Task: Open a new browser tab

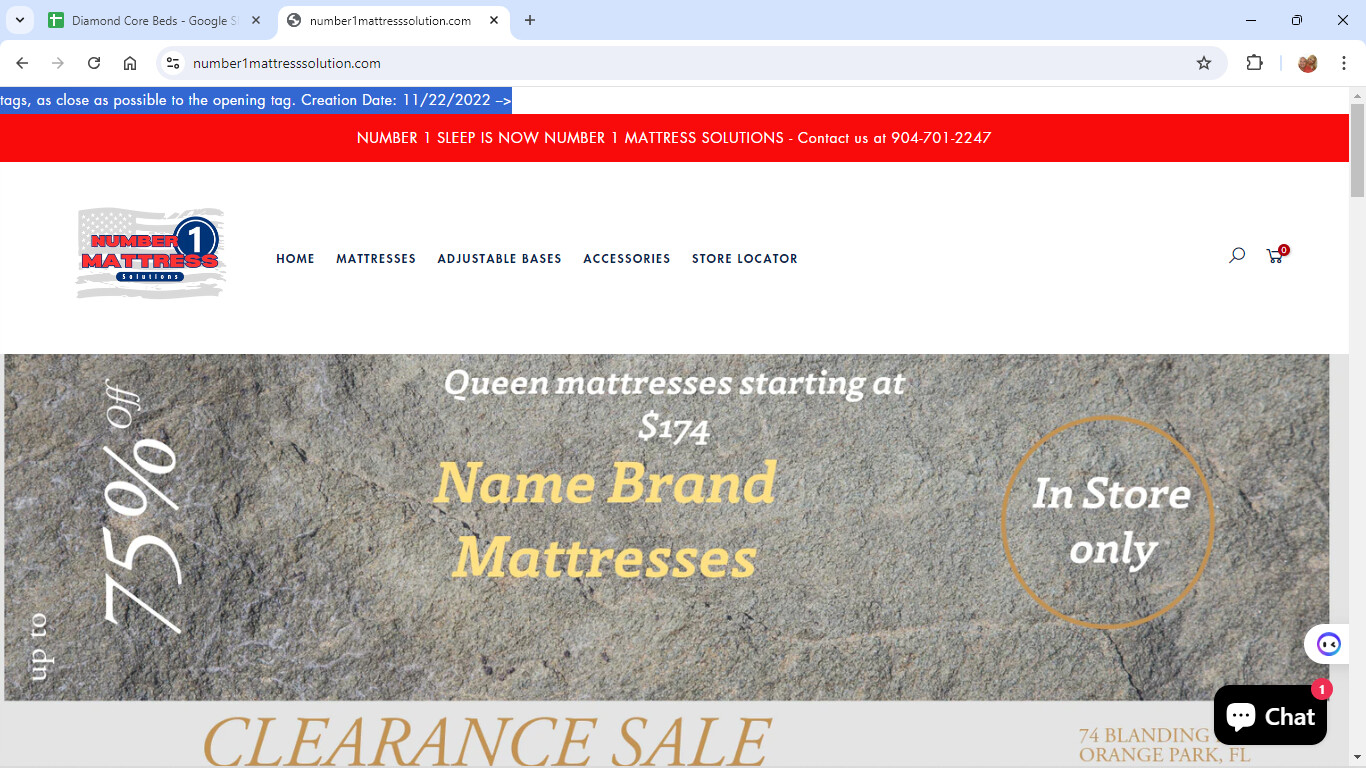Action: [x=530, y=20]
